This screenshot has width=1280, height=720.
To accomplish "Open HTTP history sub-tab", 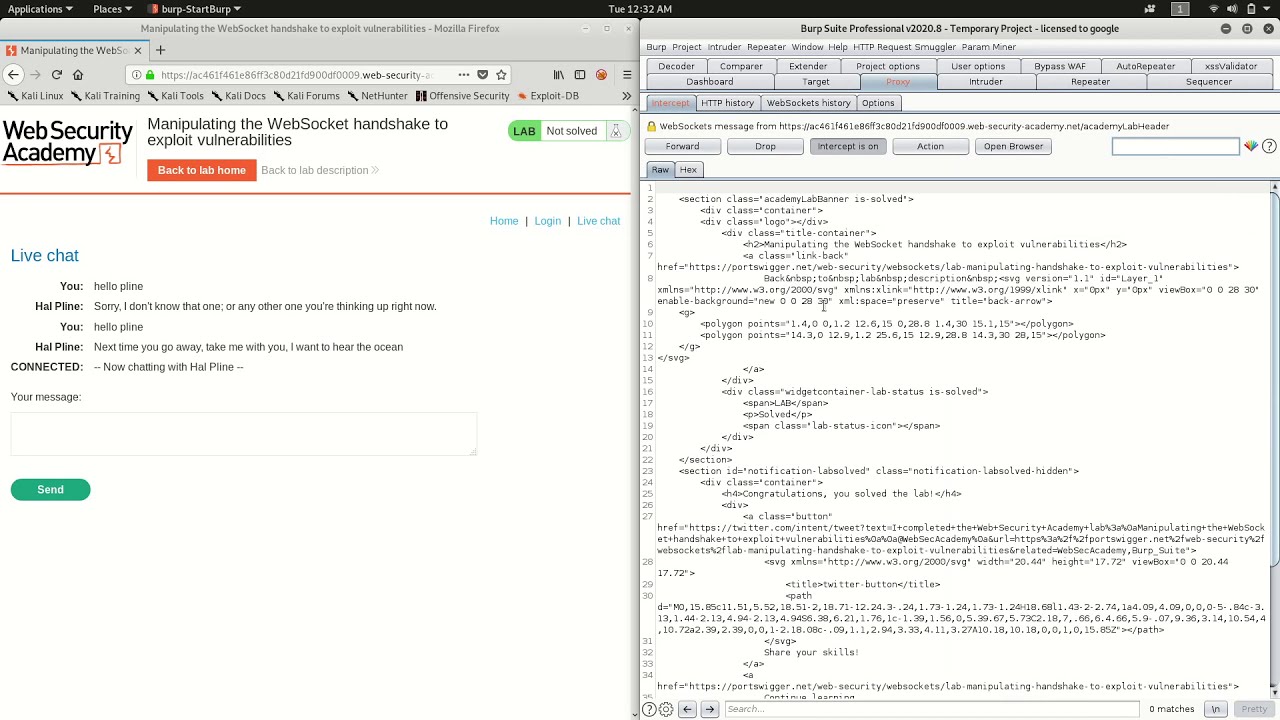I will click(727, 103).
